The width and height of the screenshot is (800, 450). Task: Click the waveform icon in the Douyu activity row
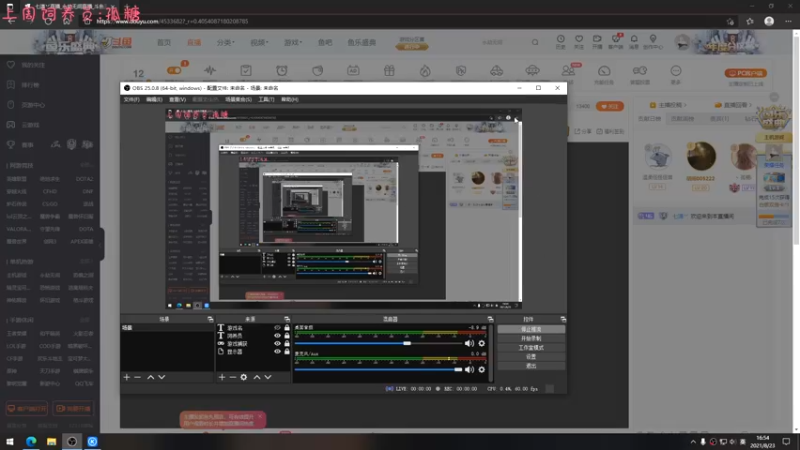(210, 70)
